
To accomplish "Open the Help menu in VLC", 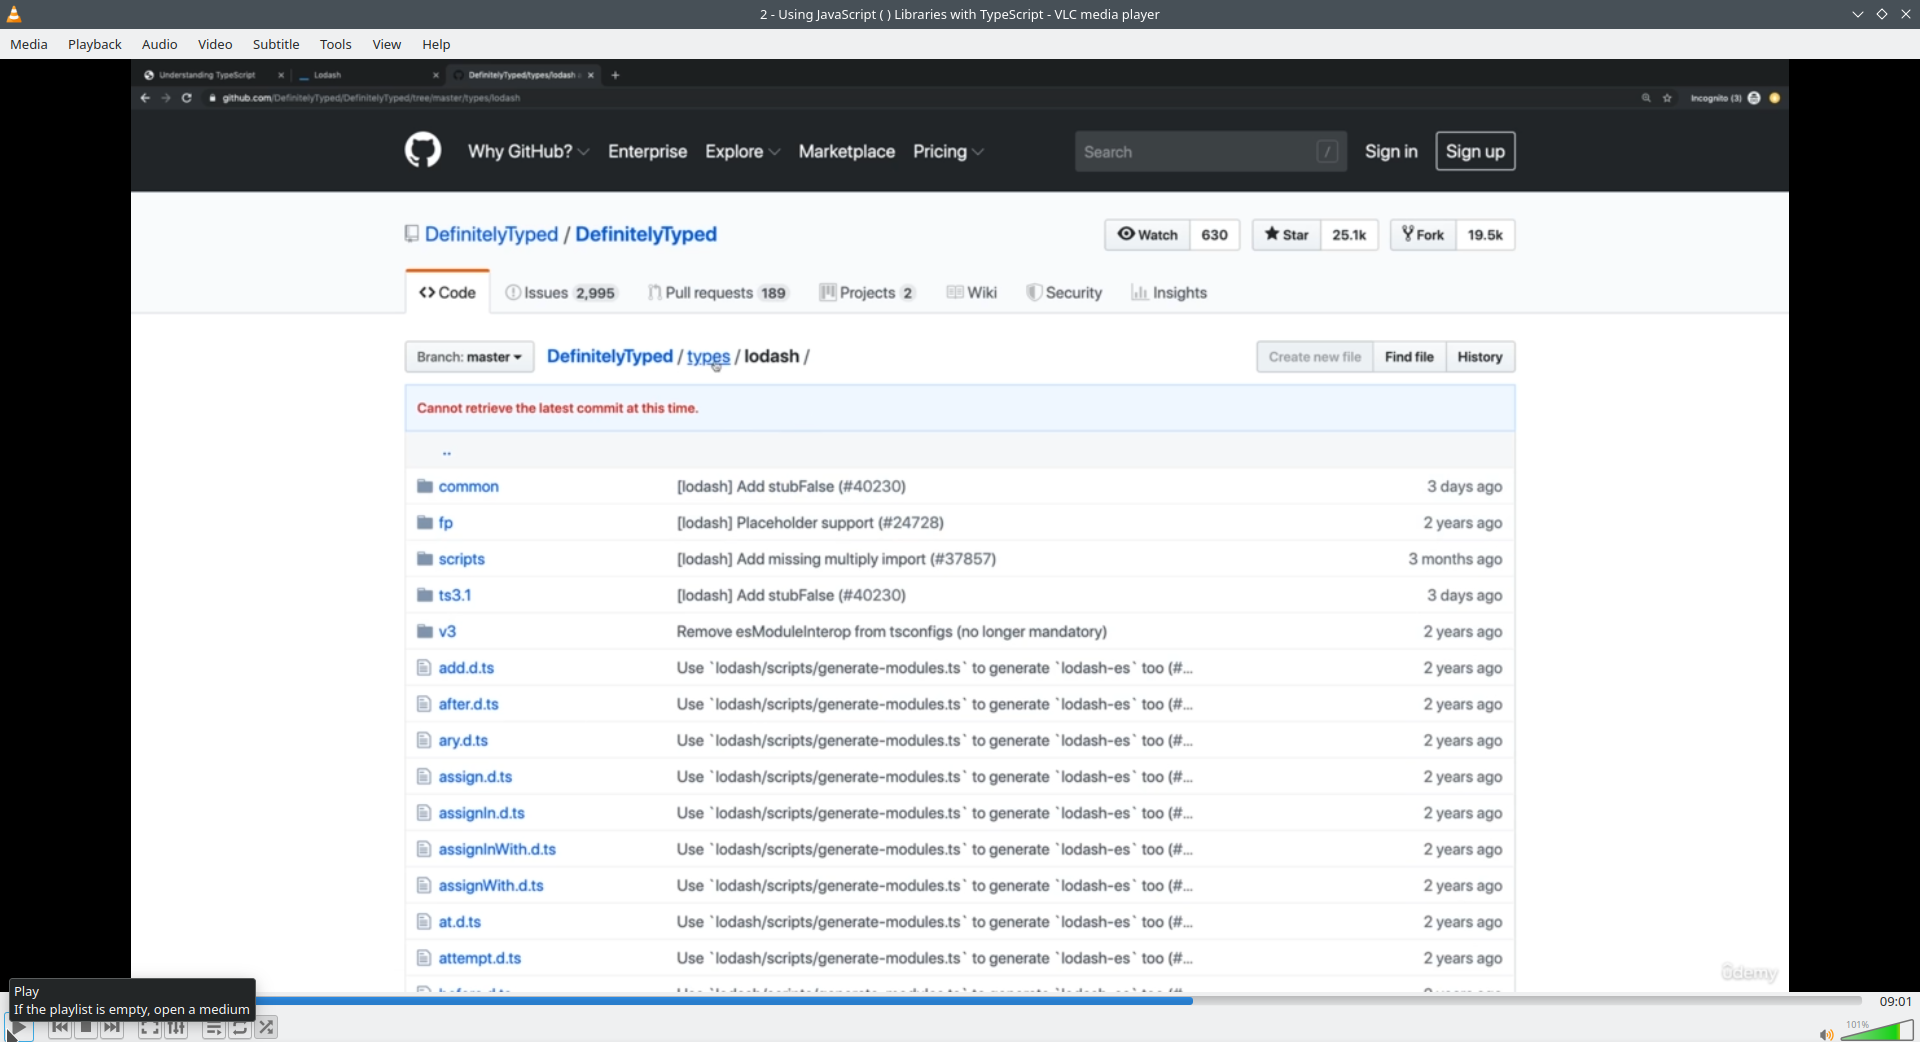I will pyautogui.click(x=436, y=44).
